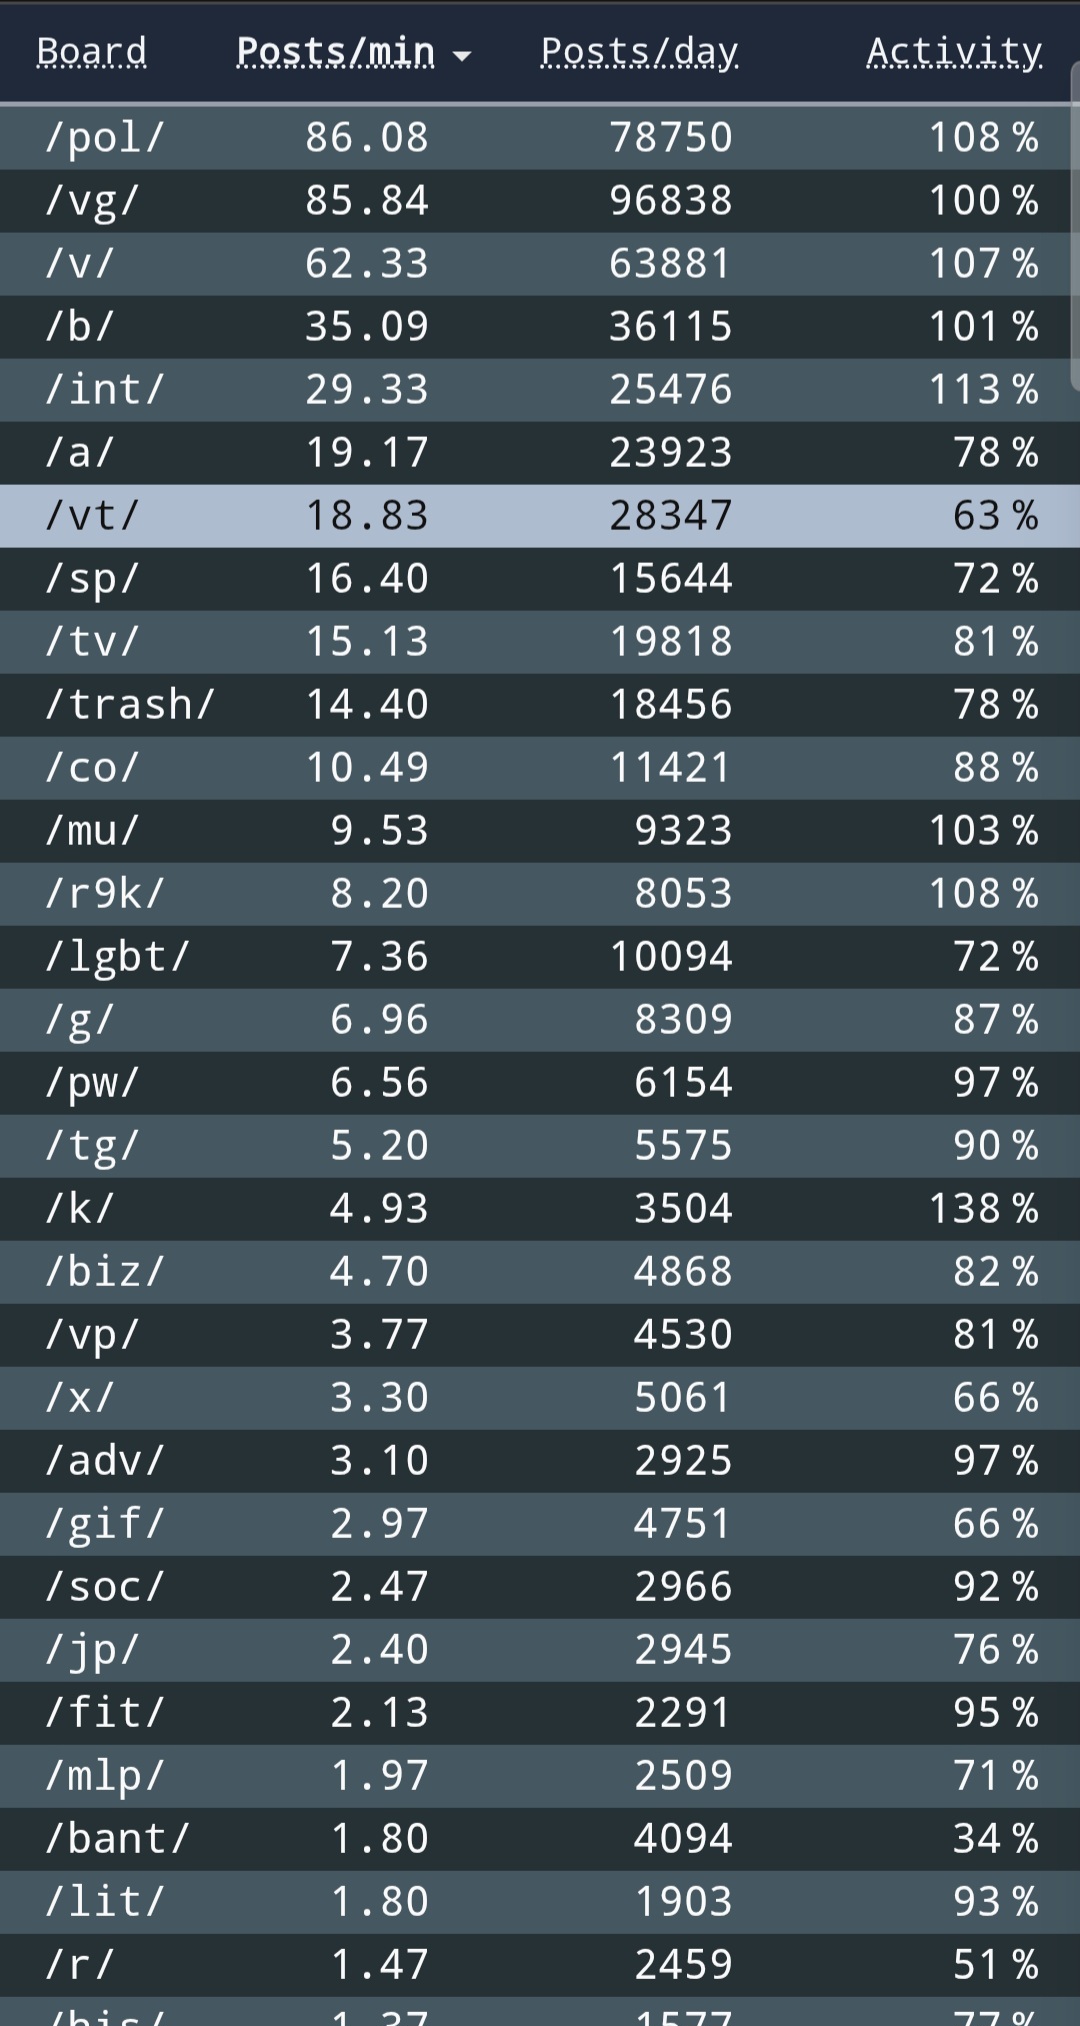Screen dimensions: 1080x2026
Task: Select the /jp/ board name
Action: (x=92, y=1649)
